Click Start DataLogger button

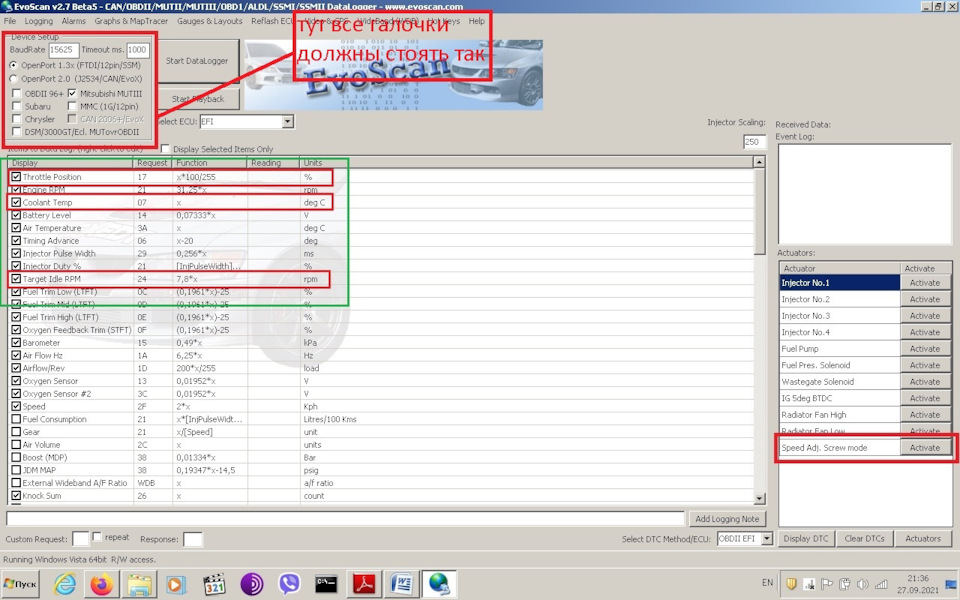(x=197, y=61)
